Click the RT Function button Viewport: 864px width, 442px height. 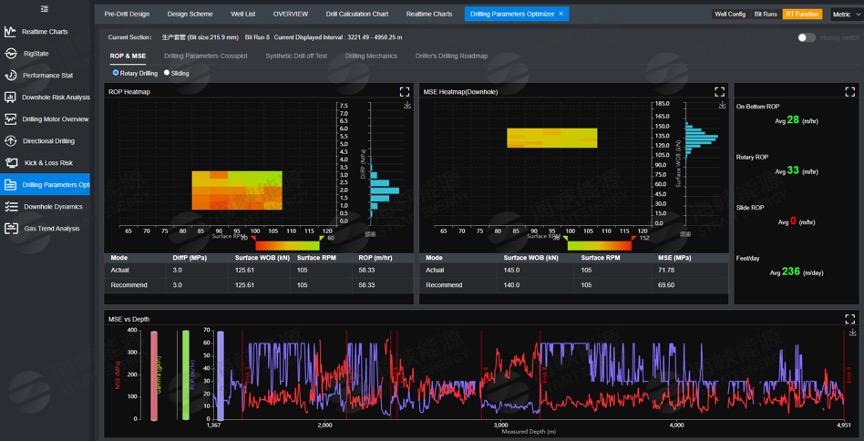802,14
